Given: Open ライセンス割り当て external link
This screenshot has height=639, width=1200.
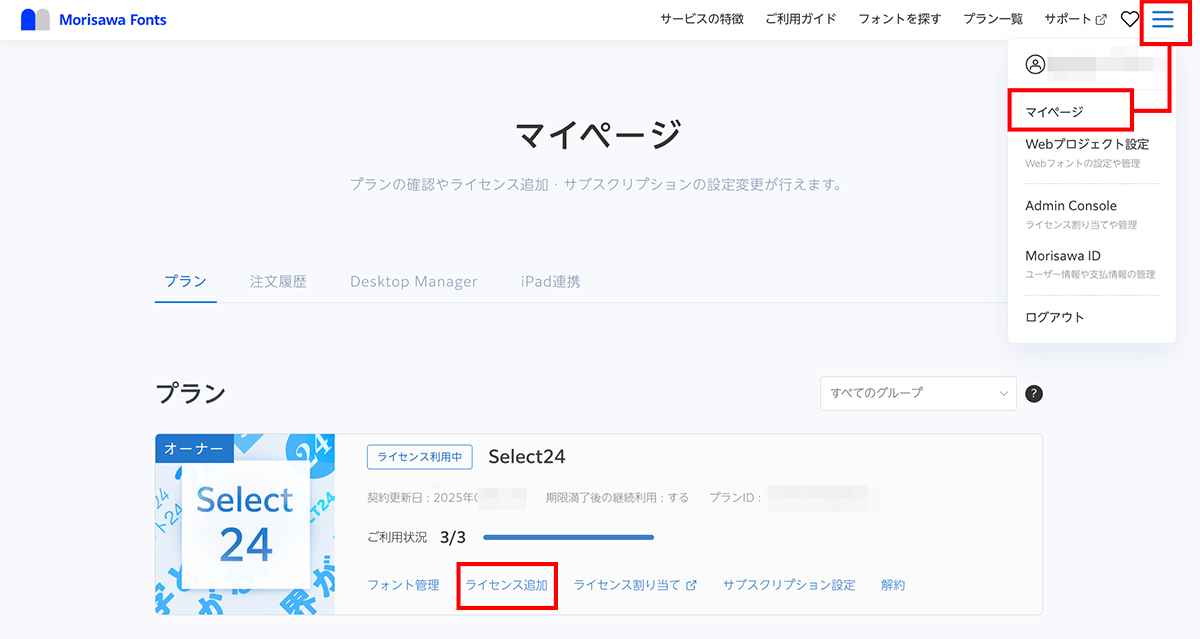Looking at the screenshot, I should click(x=635, y=585).
